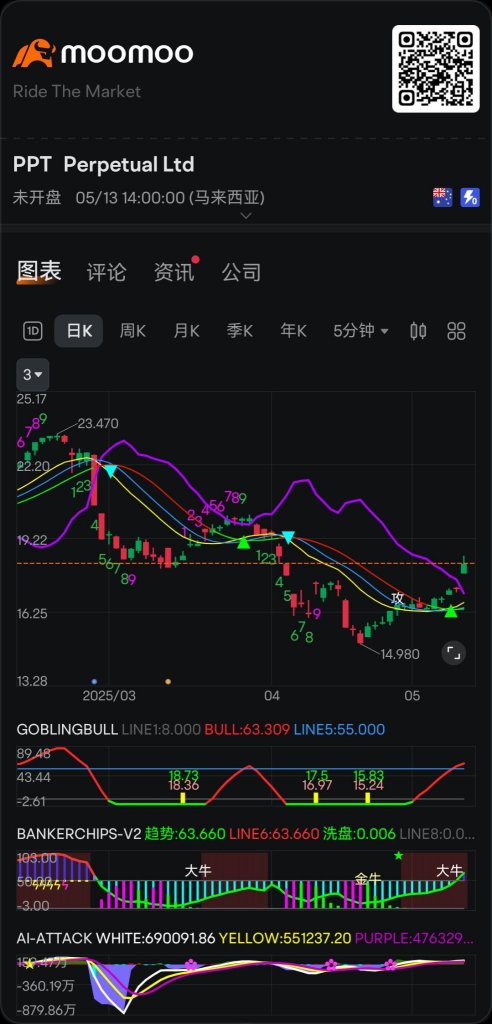Tap the BULL:63.309 value
Image resolution: width=492 pixels, height=1024 pixels.
point(247,729)
